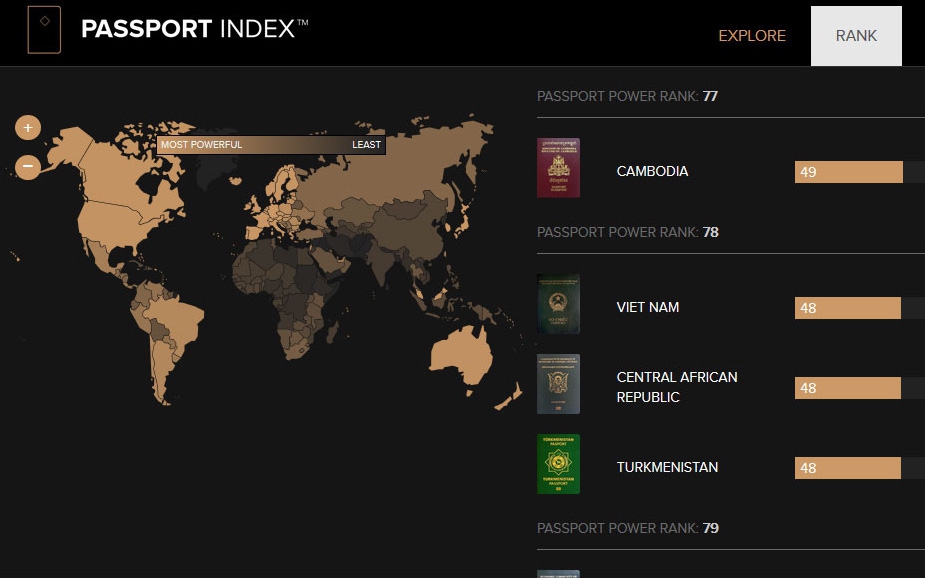
Task: Click Cambodia's score bar showing 49
Action: pyautogui.click(x=848, y=171)
